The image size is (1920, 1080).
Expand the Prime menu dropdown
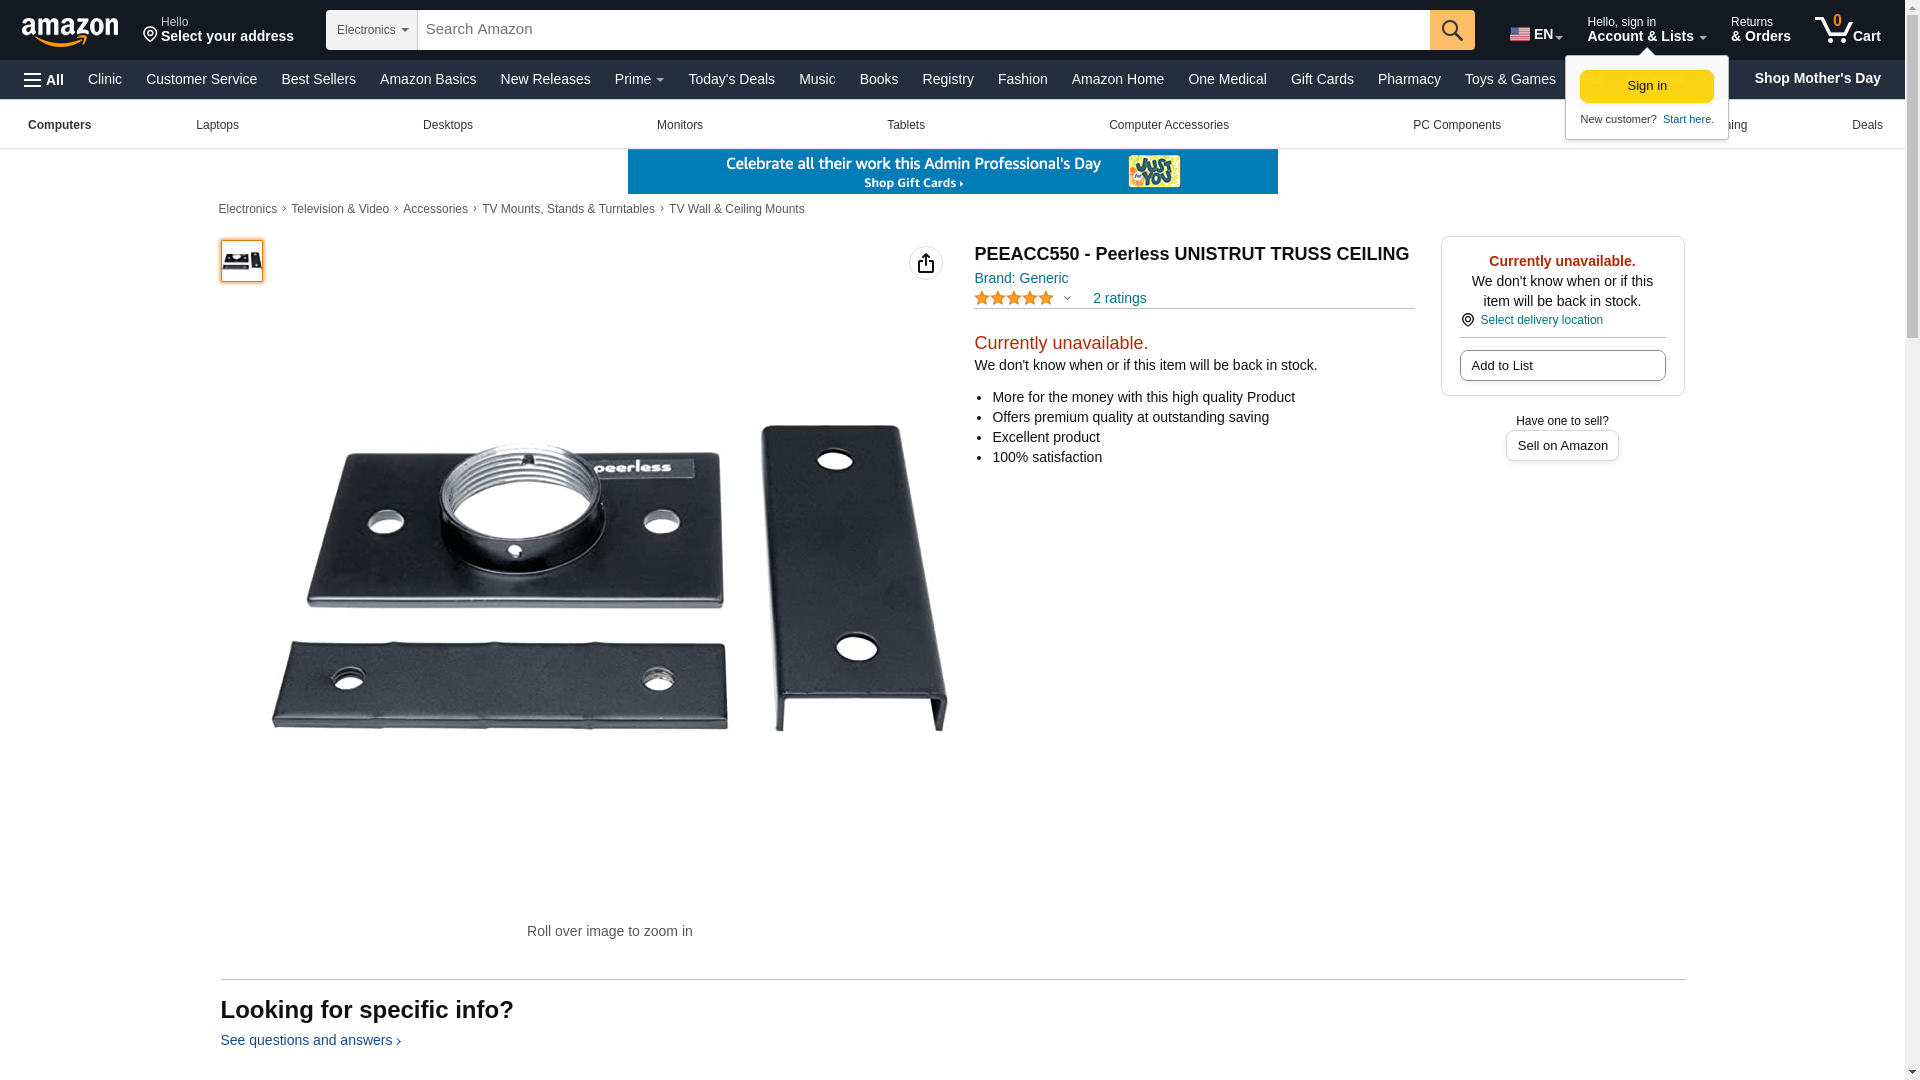639,79
